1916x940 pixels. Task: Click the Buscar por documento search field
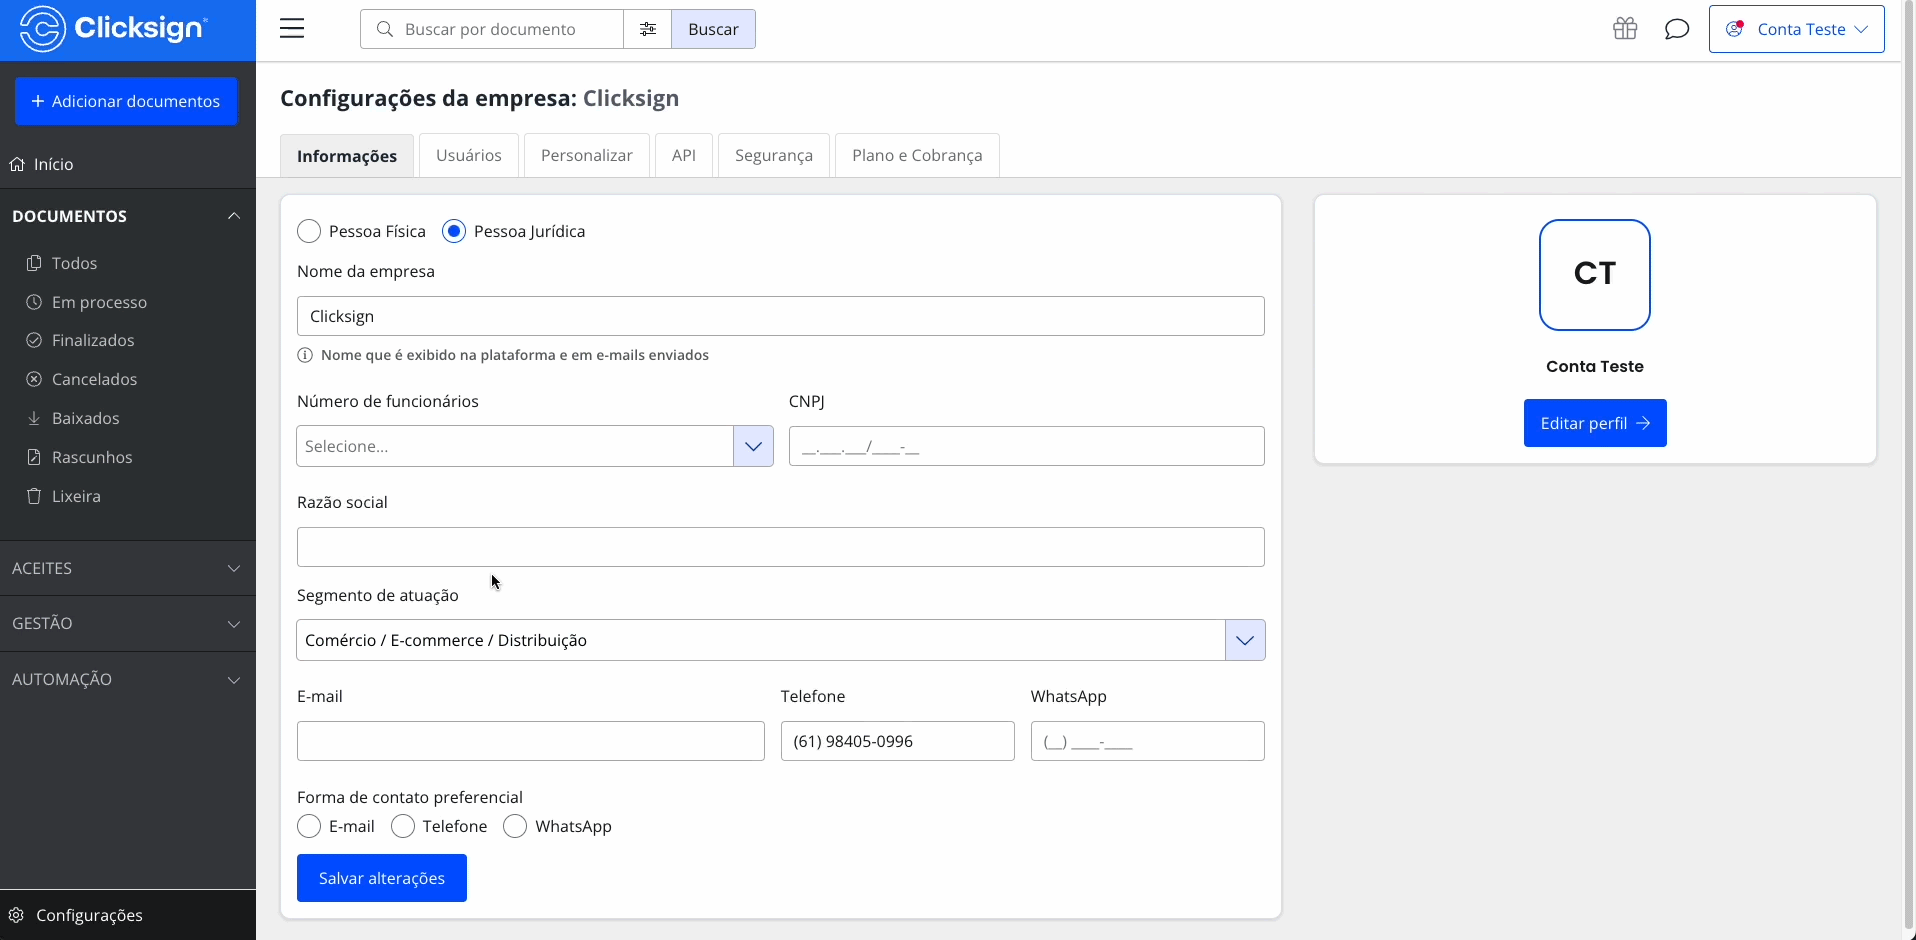[x=492, y=29]
